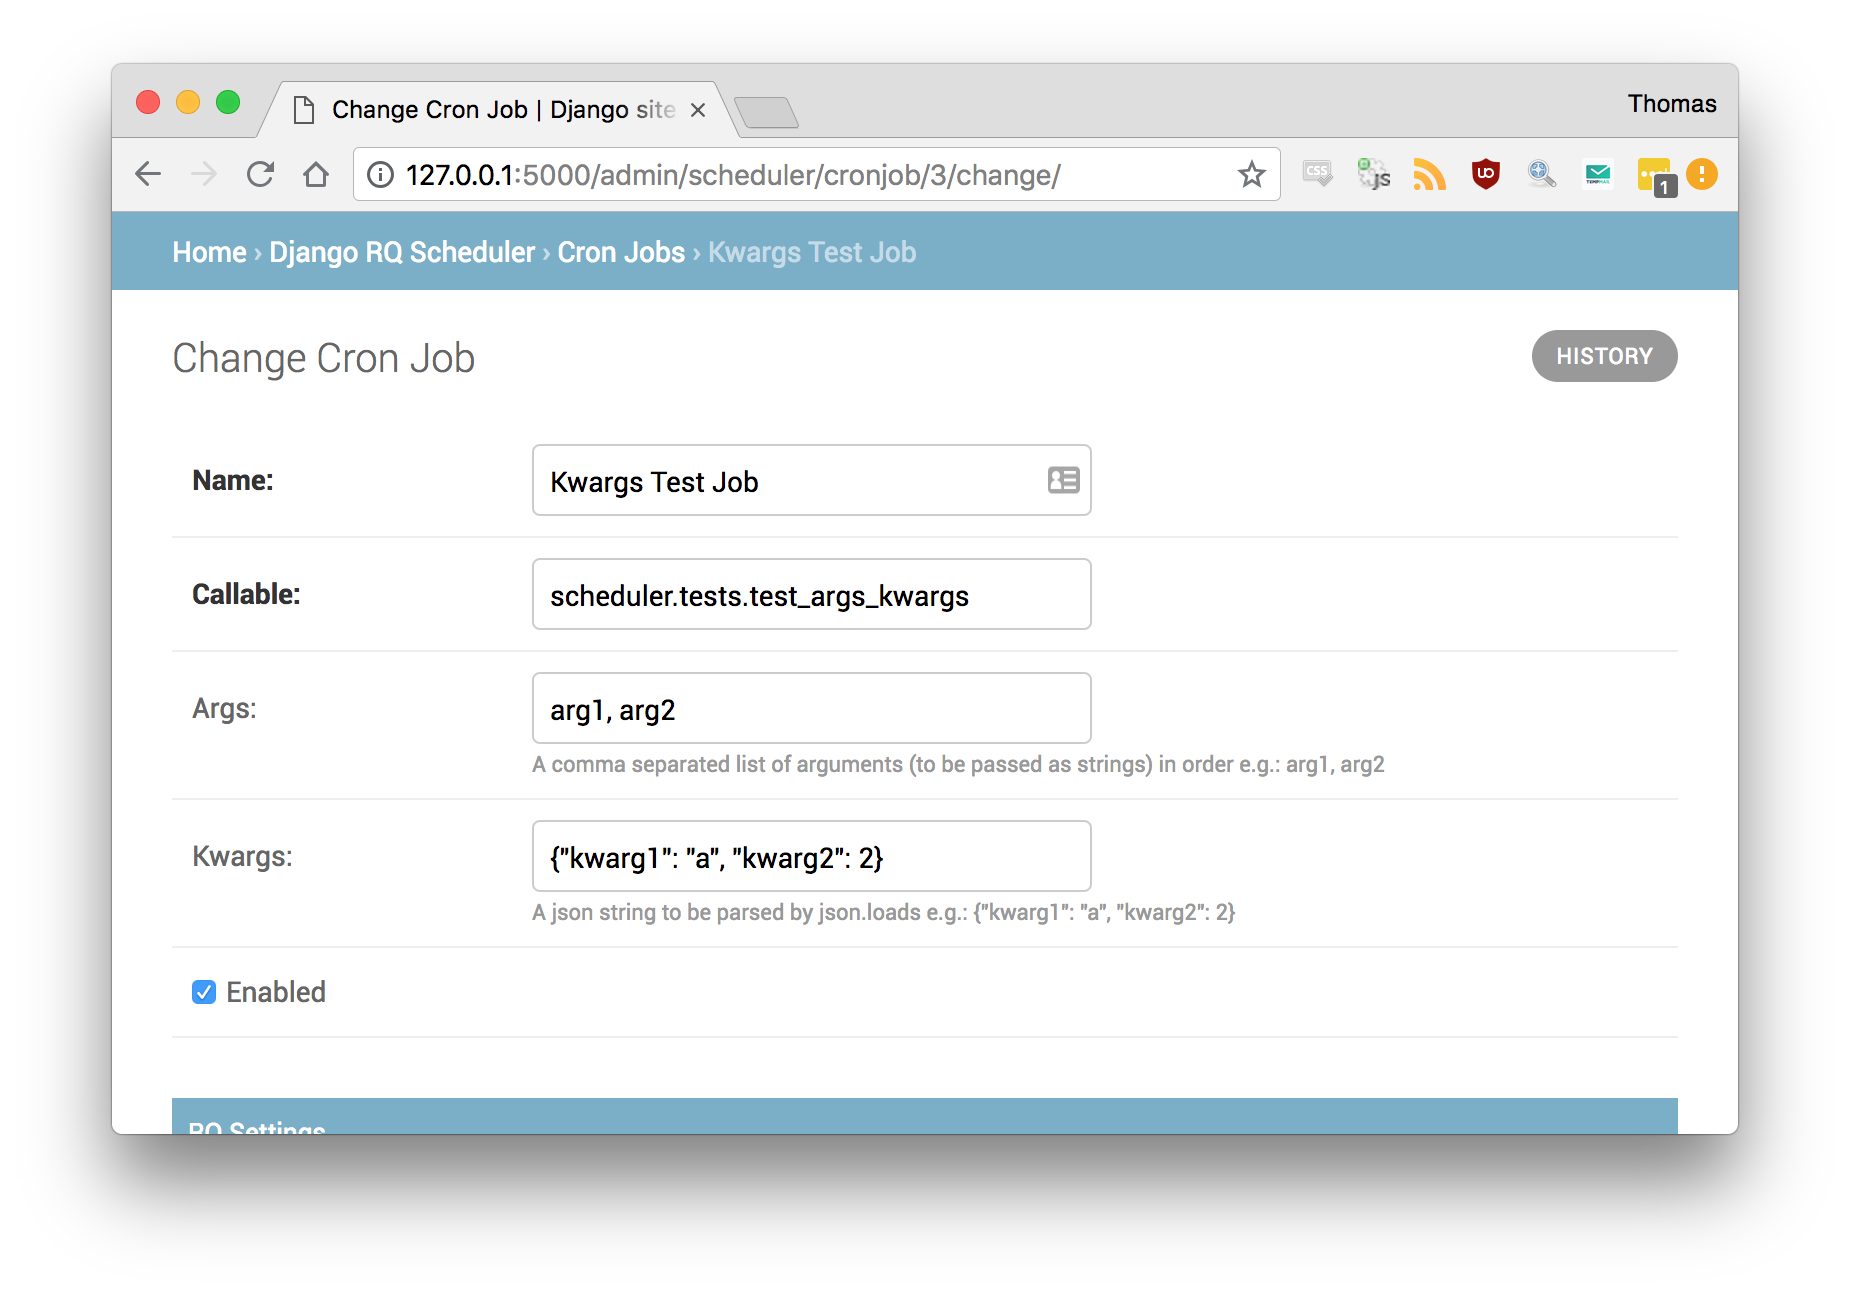Open the browser home icon
Image resolution: width=1850 pixels, height=1294 pixels.
click(316, 174)
